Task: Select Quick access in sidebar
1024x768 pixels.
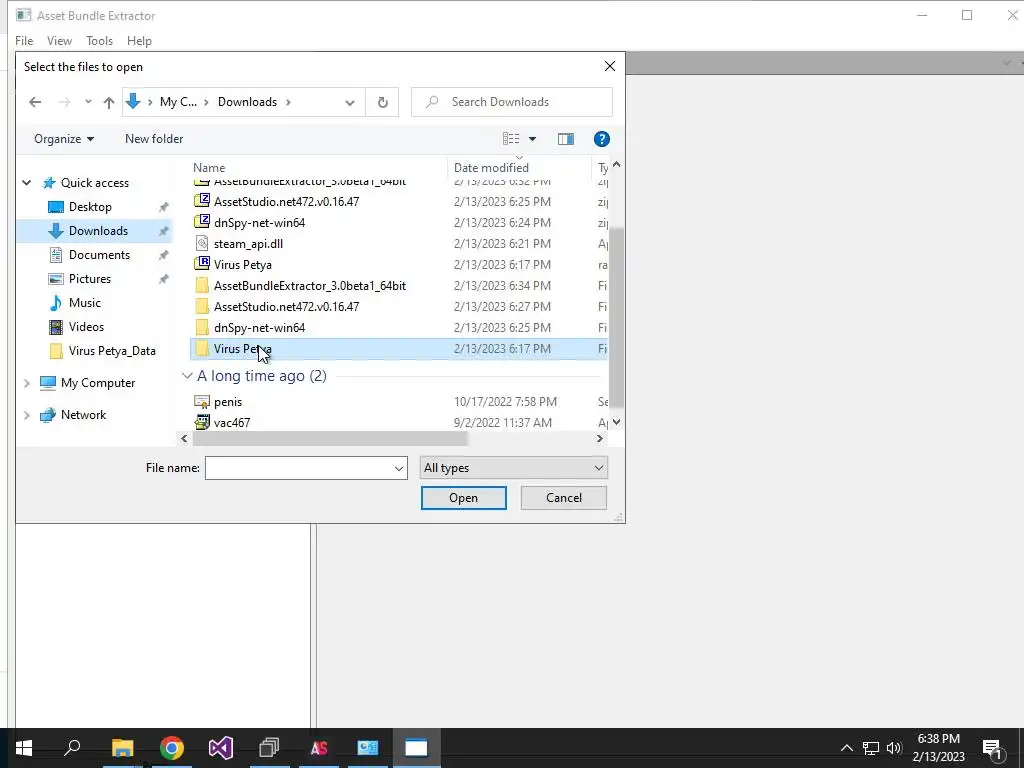Action: click(95, 183)
